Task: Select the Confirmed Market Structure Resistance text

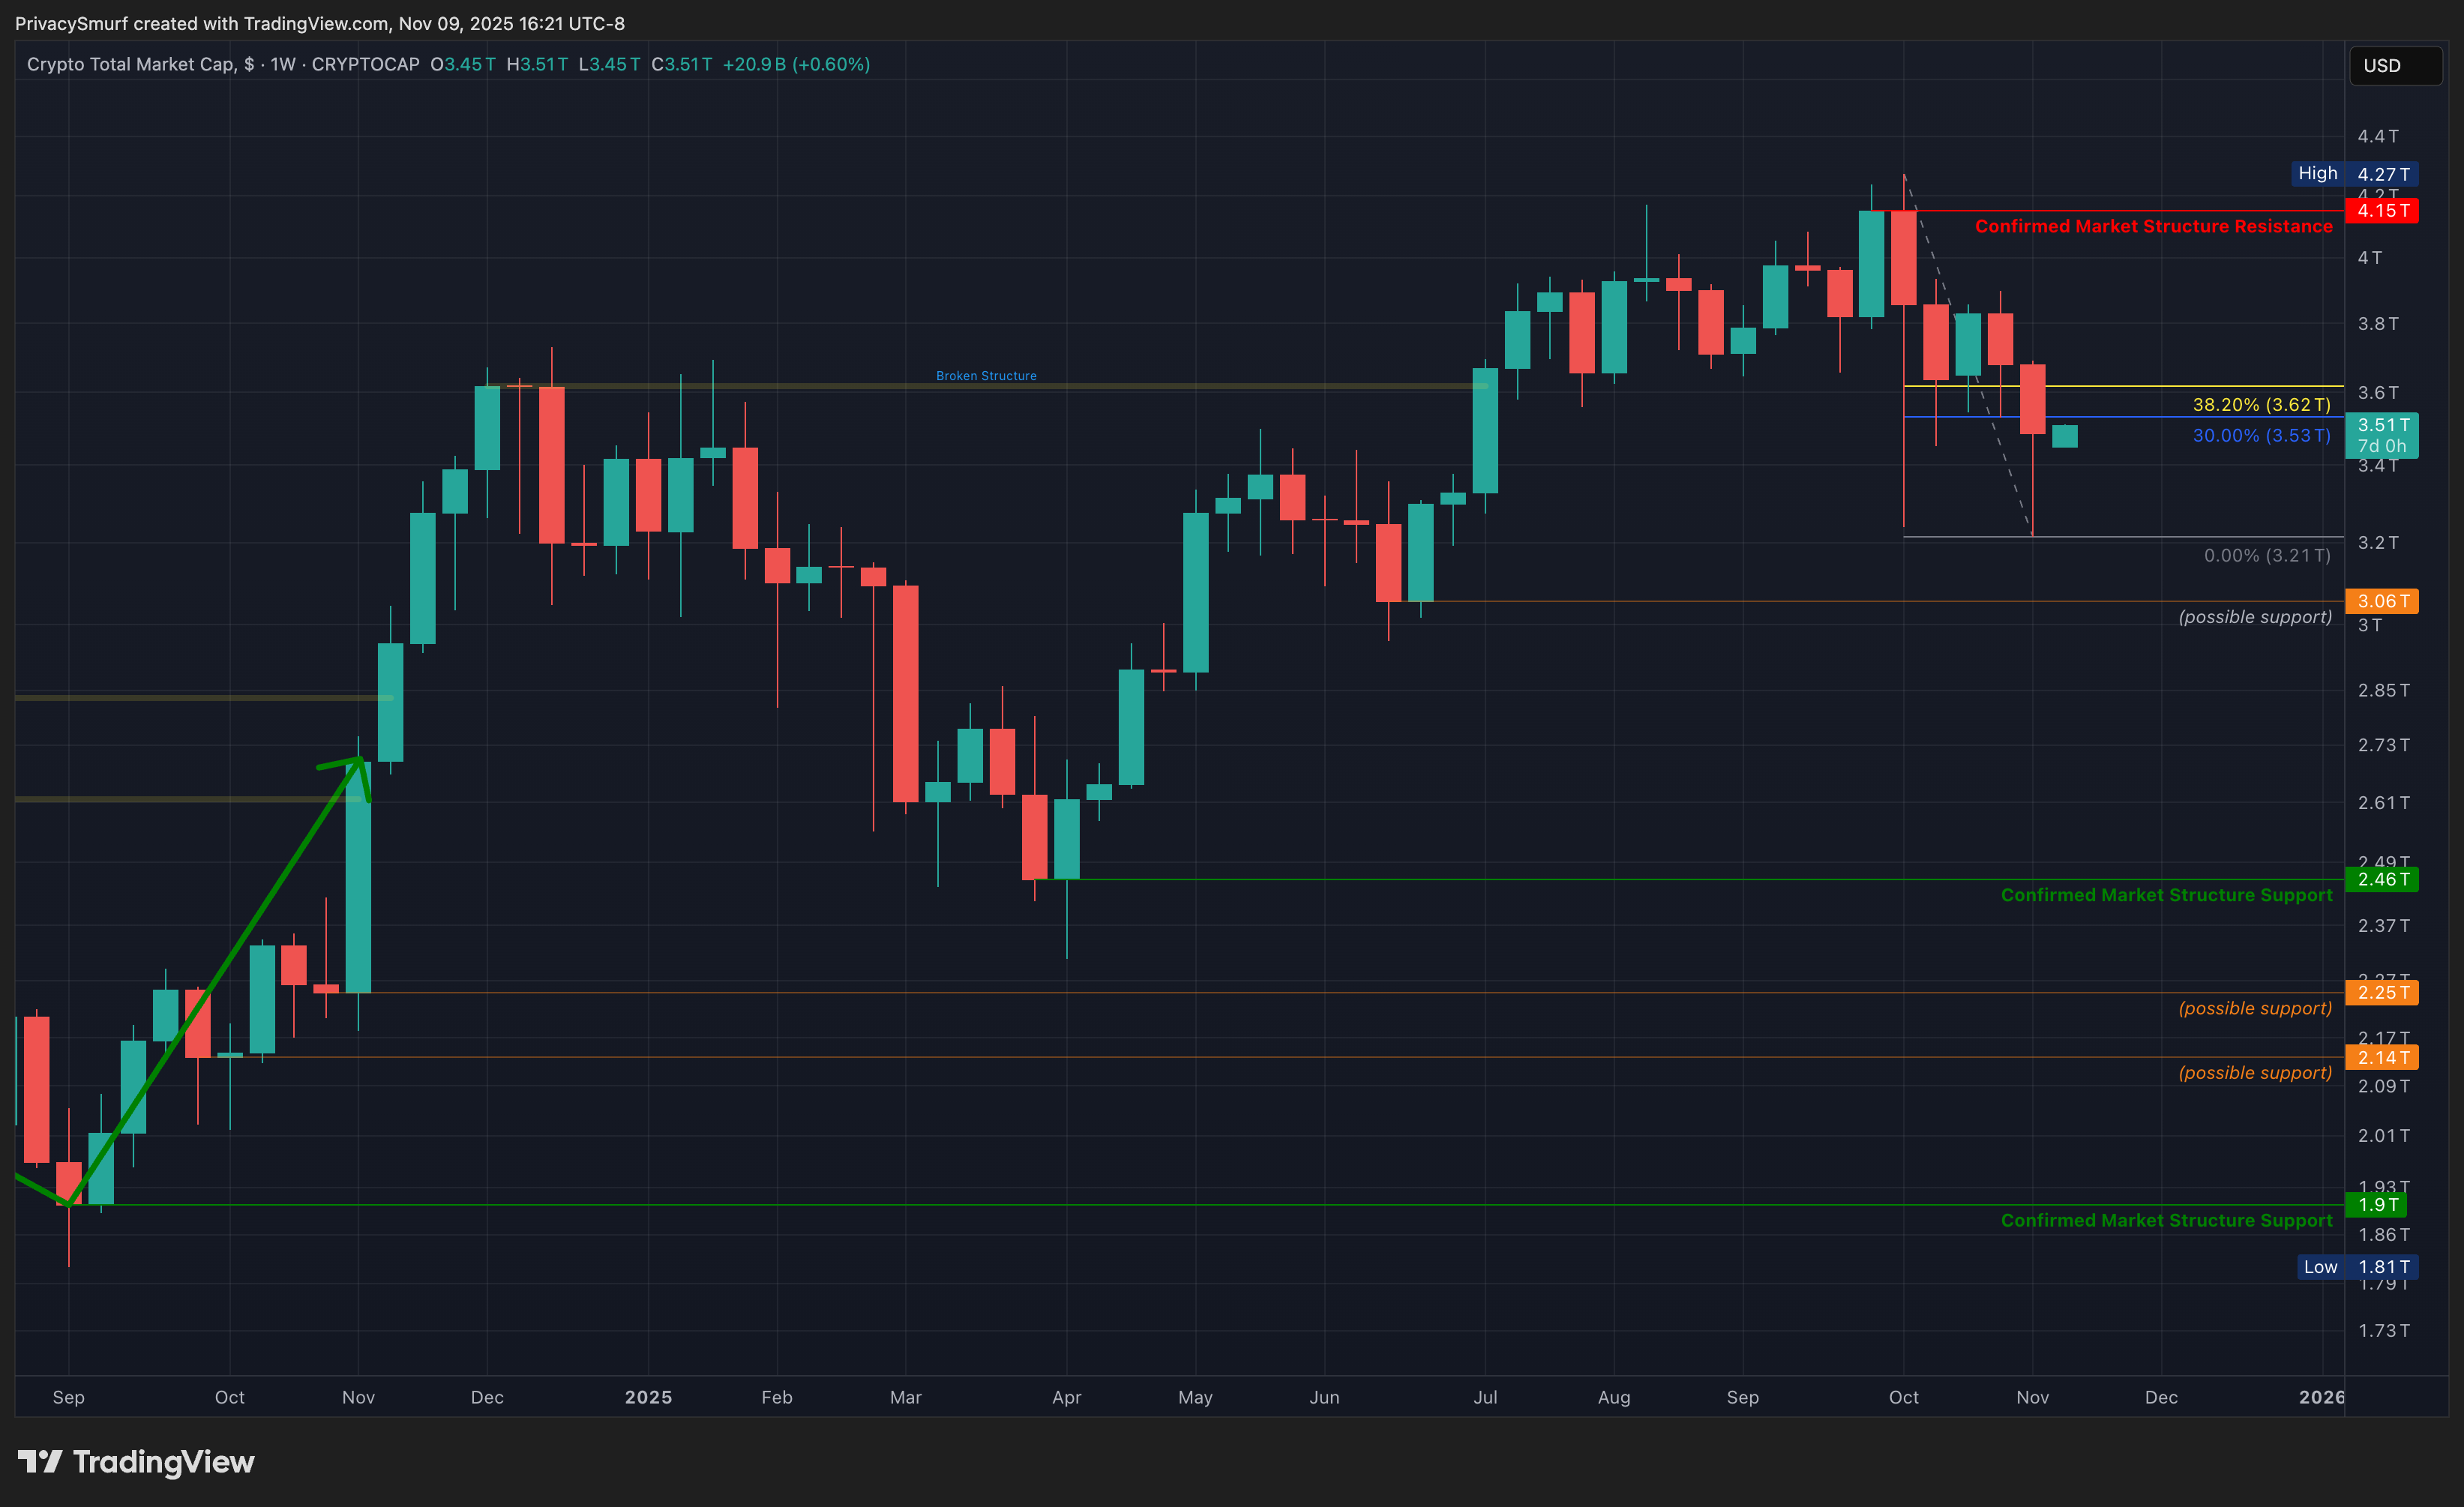Action: (x=2153, y=226)
